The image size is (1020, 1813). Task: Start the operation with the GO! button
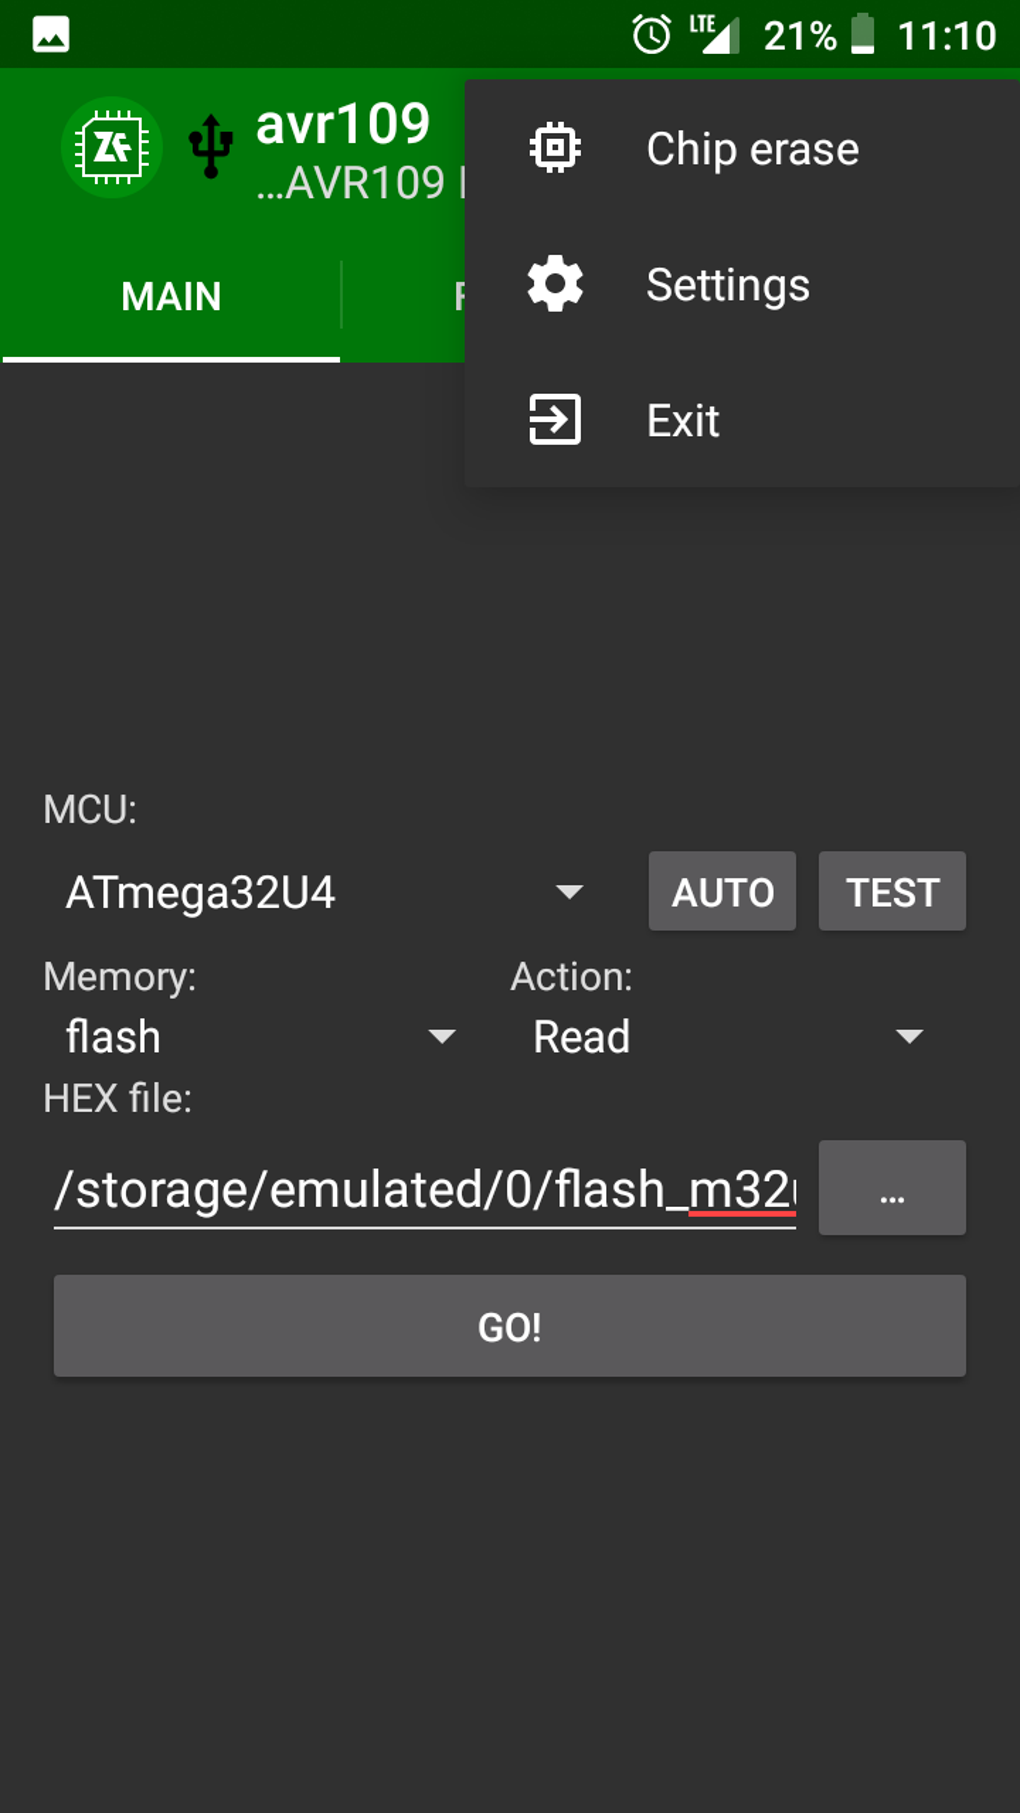click(509, 1327)
